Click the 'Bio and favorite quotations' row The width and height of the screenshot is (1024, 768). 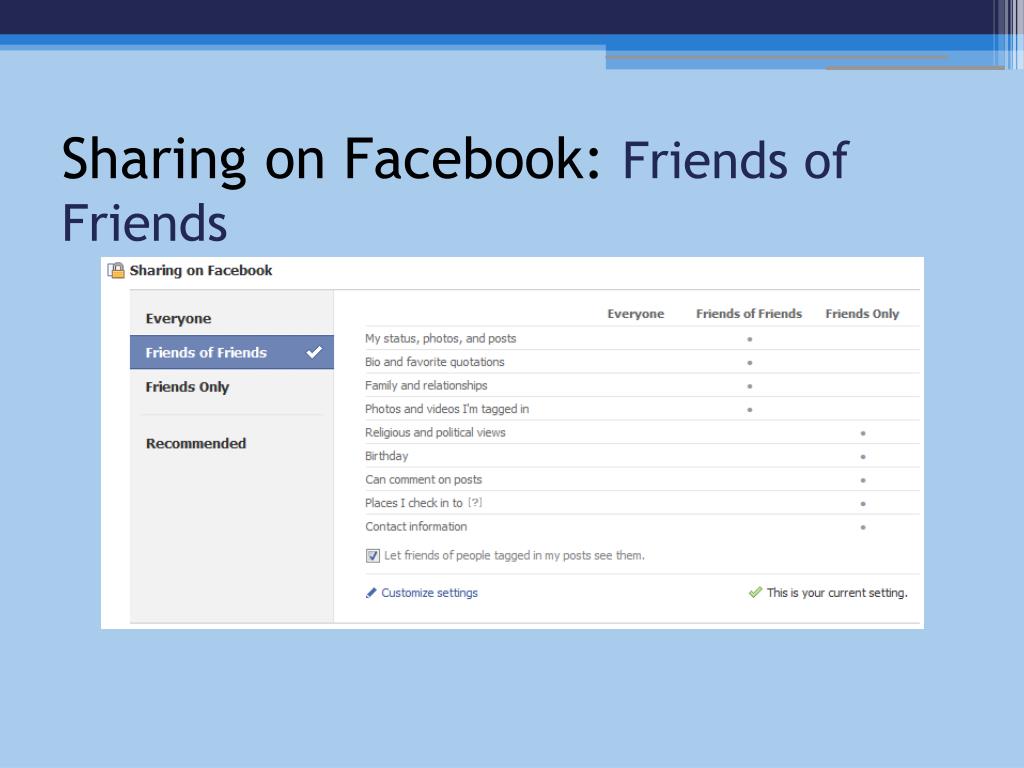(642, 362)
